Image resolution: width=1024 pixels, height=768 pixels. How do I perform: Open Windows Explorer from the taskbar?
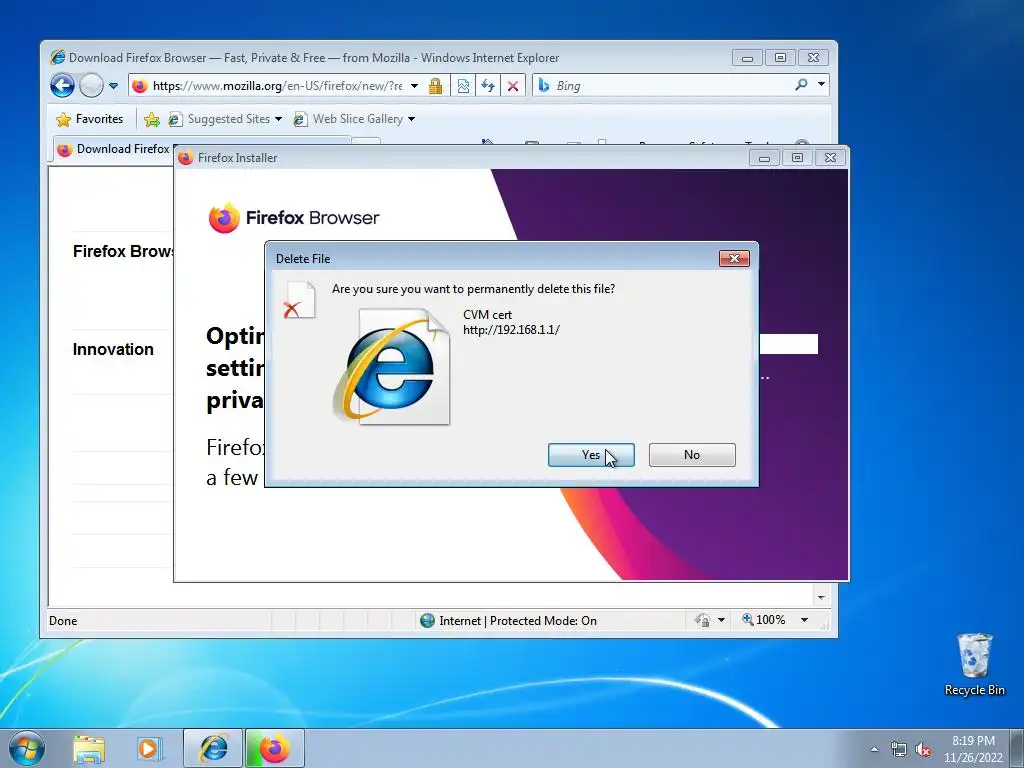click(x=89, y=749)
